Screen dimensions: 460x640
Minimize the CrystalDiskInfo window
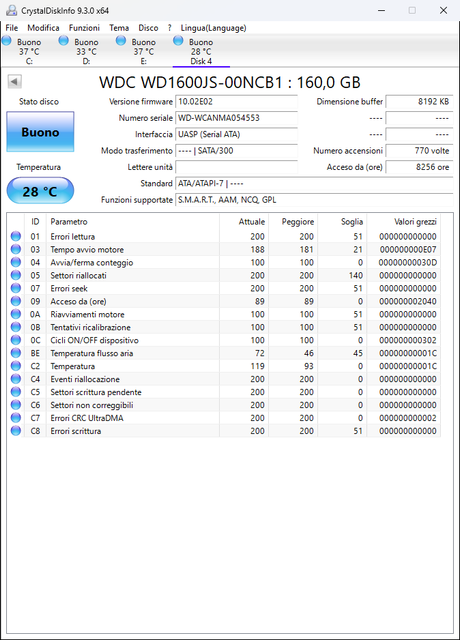[381, 10]
